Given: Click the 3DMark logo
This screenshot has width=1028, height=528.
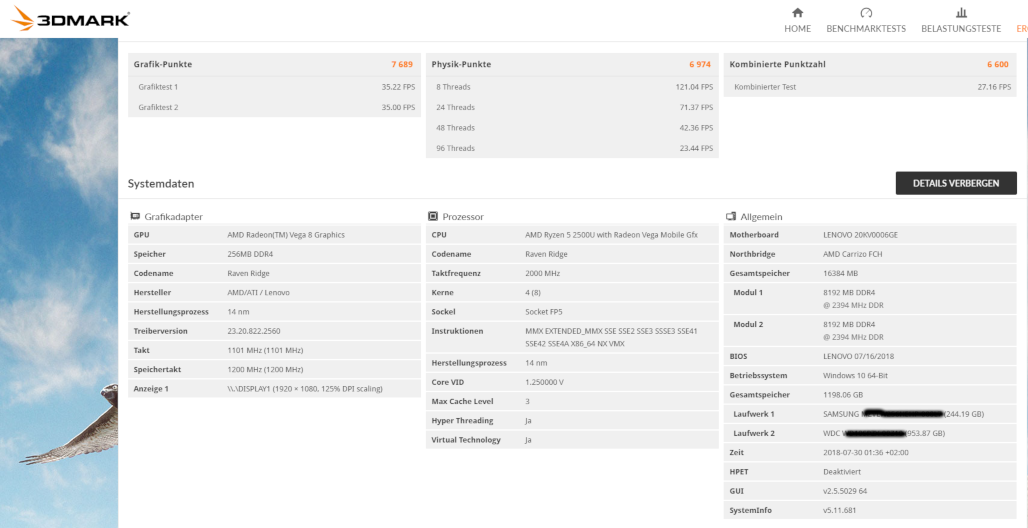Looking at the screenshot, I should (71, 18).
